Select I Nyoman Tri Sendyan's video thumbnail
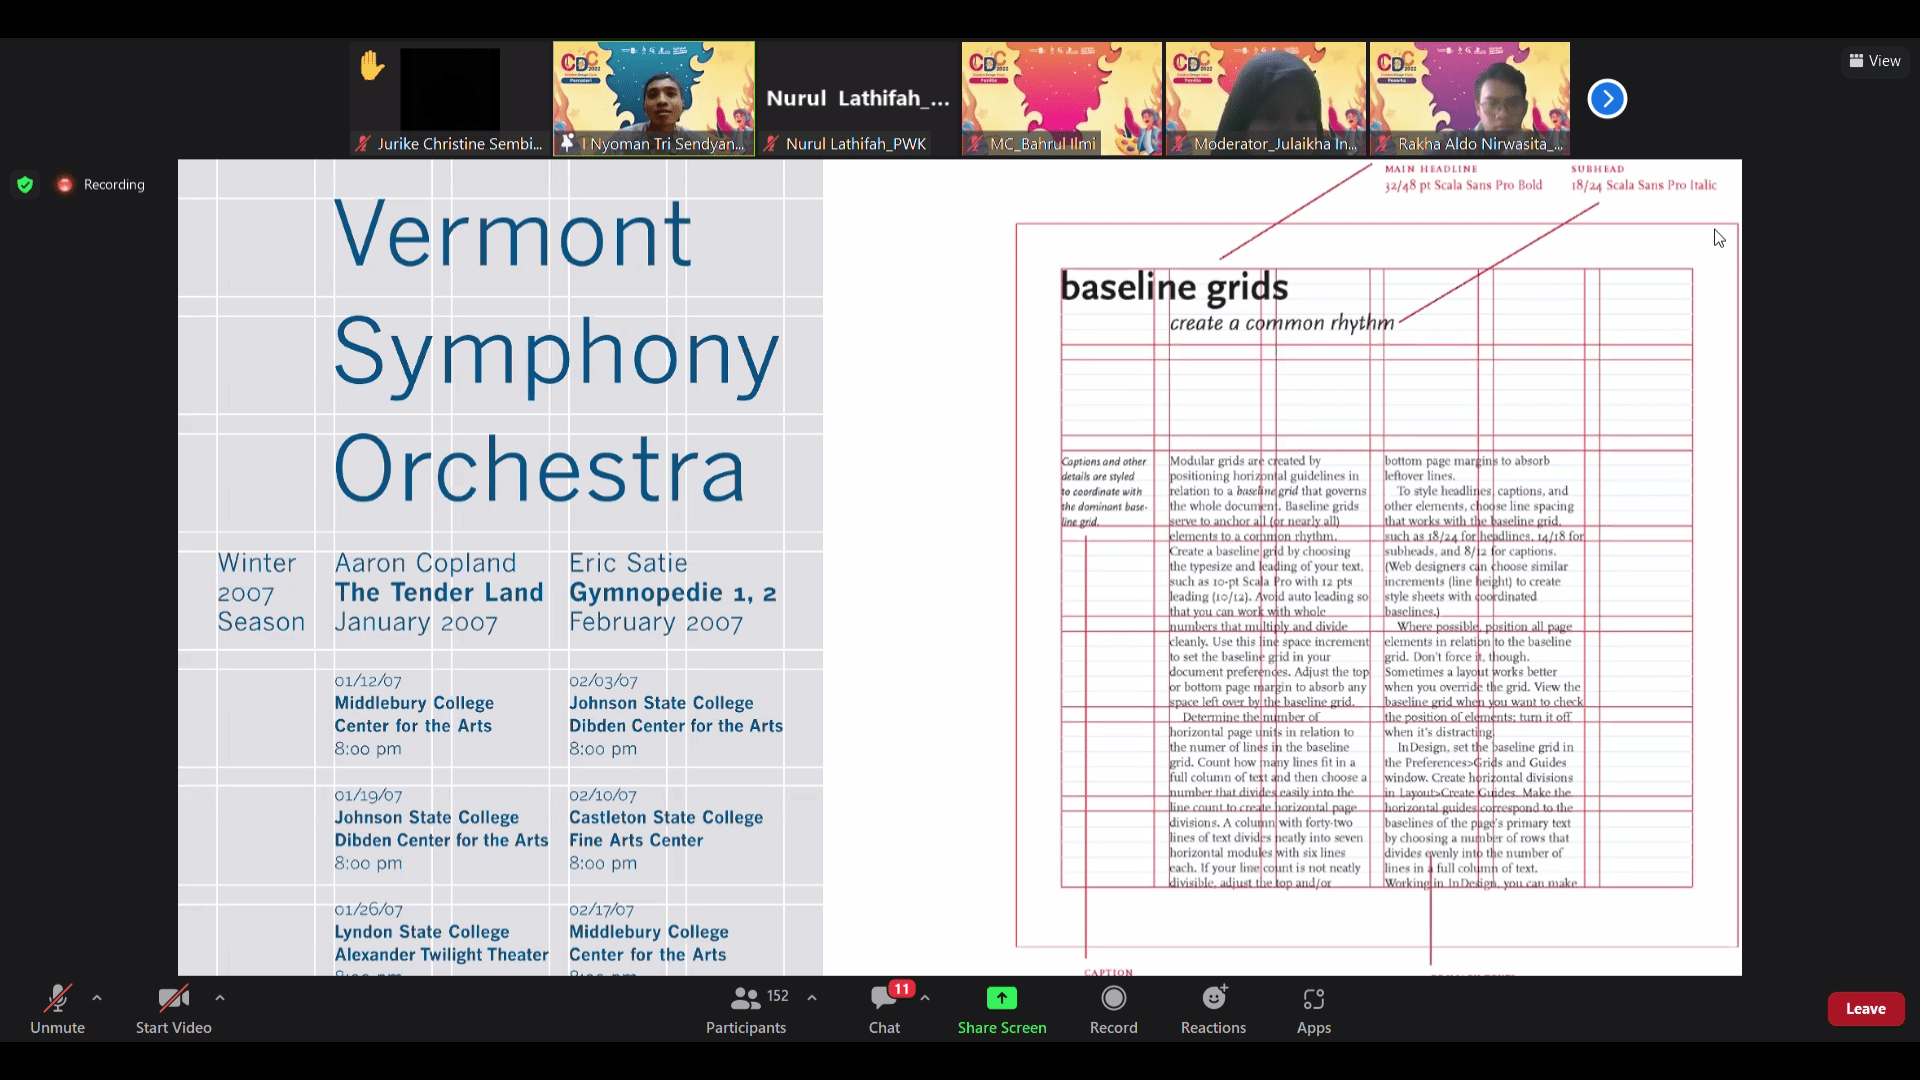The width and height of the screenshot is (1920, 1080). (654, 98)
